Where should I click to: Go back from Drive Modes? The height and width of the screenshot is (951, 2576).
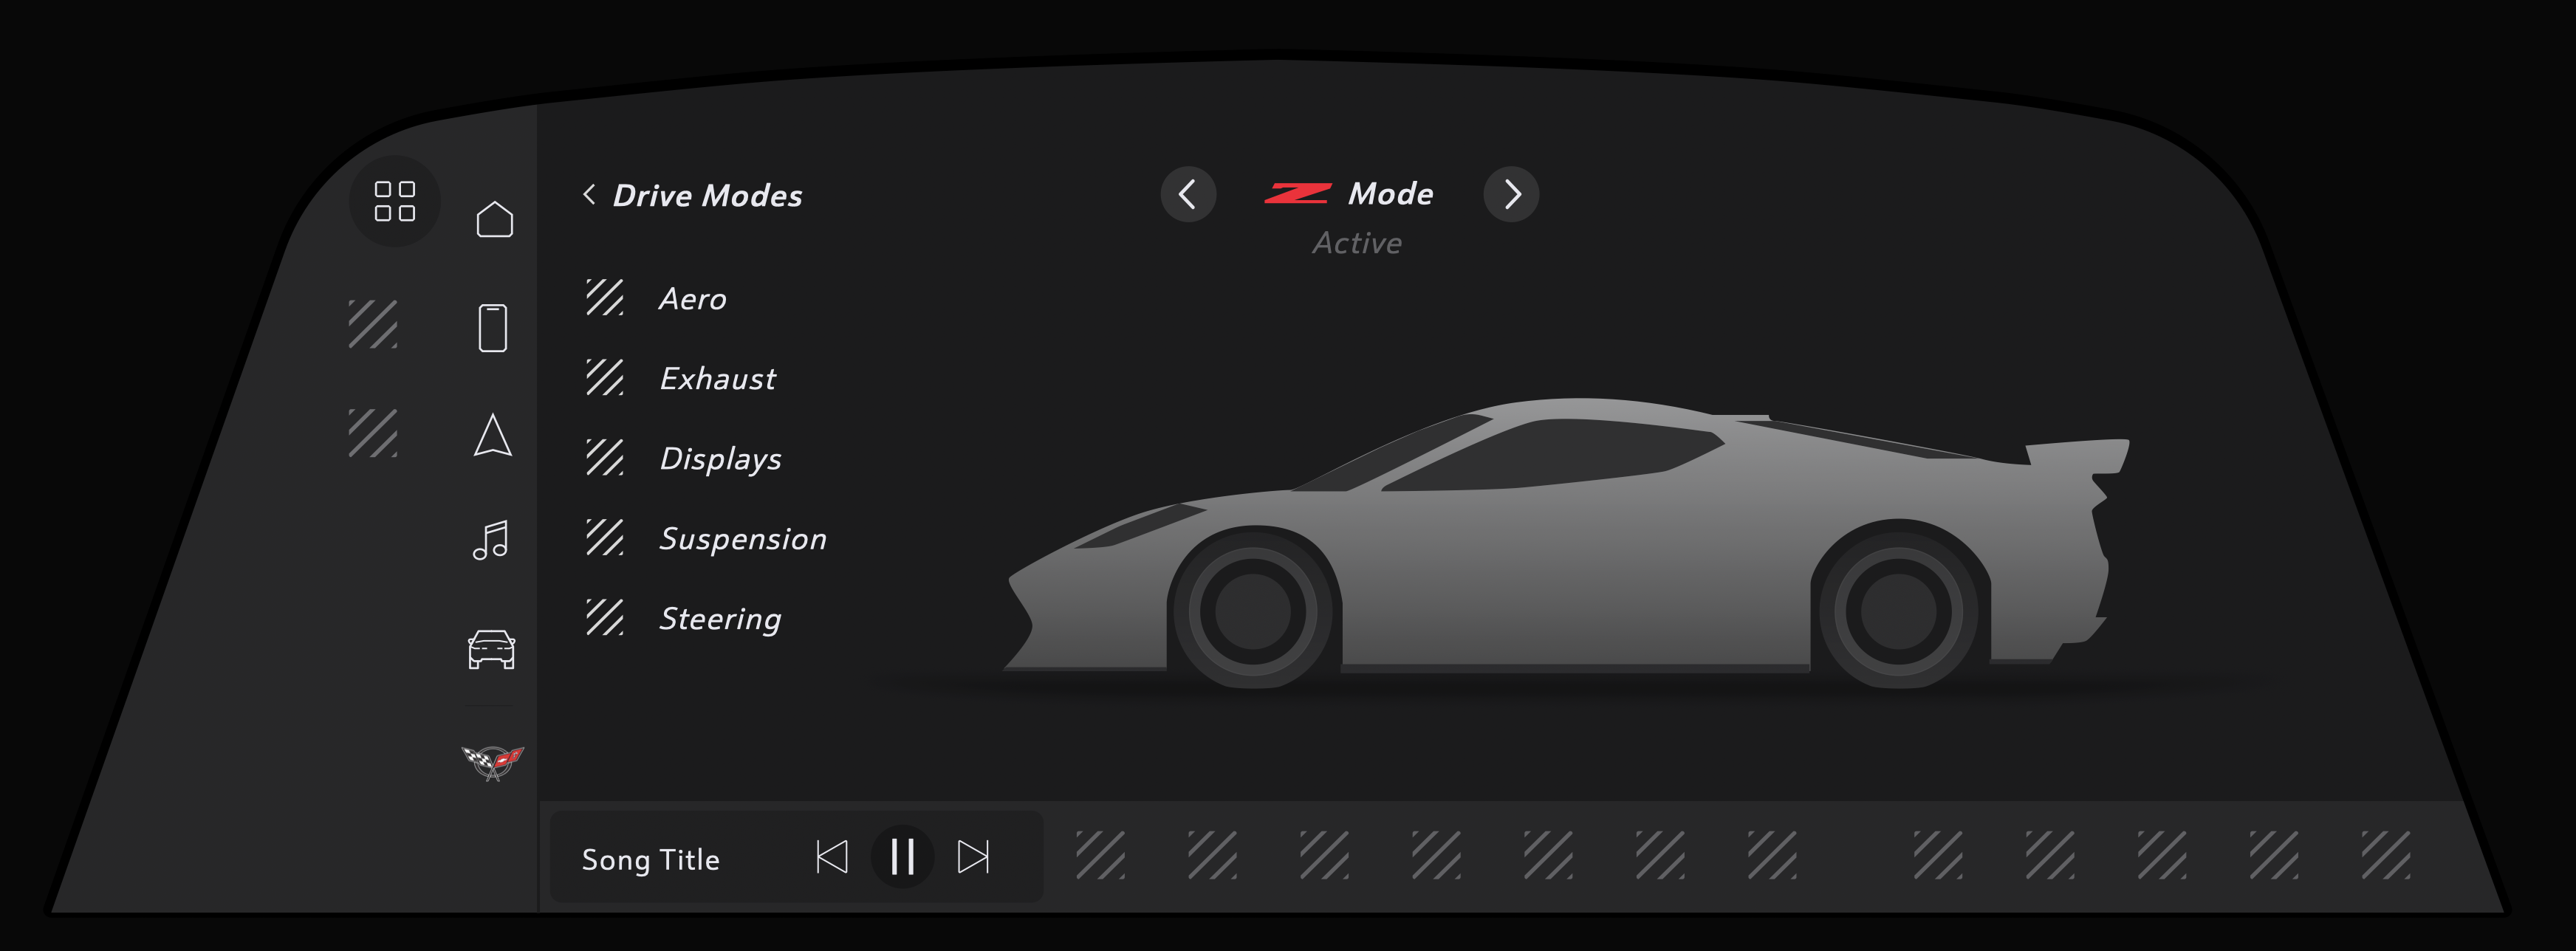coord(590,195)
